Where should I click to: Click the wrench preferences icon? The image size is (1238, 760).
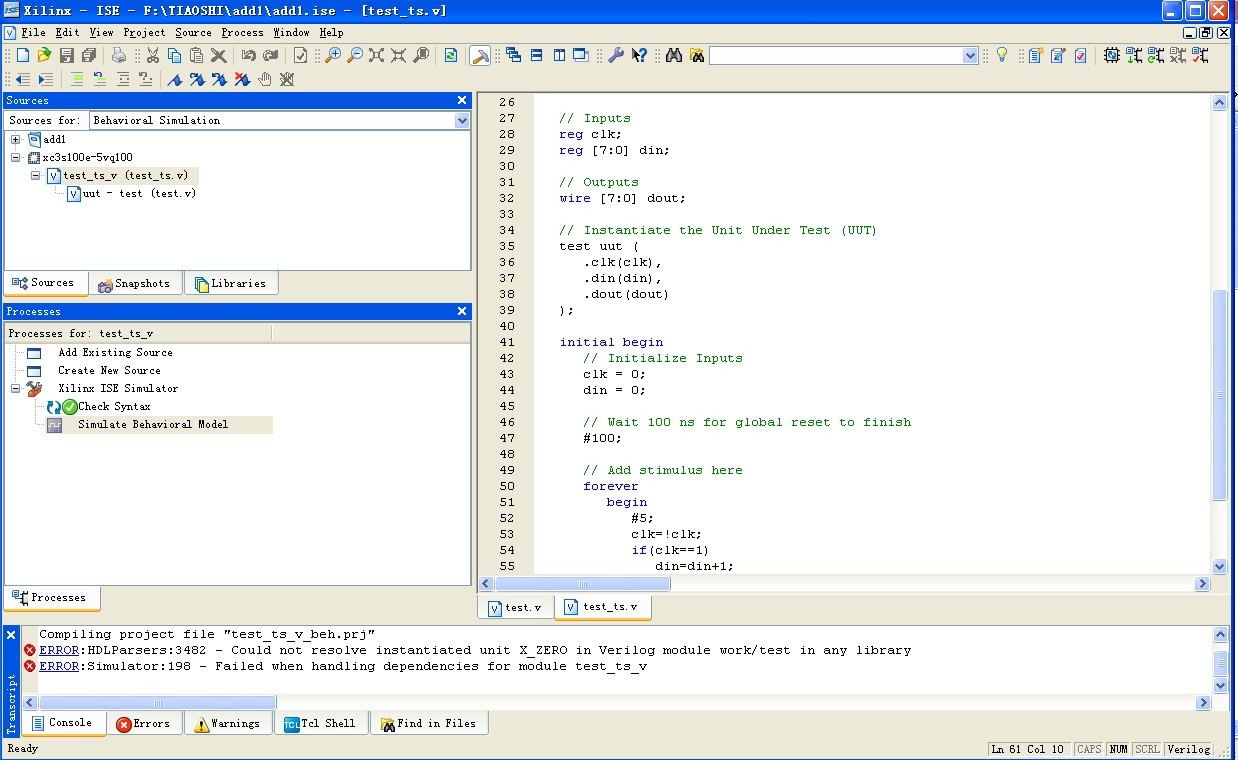click(616, 56)
